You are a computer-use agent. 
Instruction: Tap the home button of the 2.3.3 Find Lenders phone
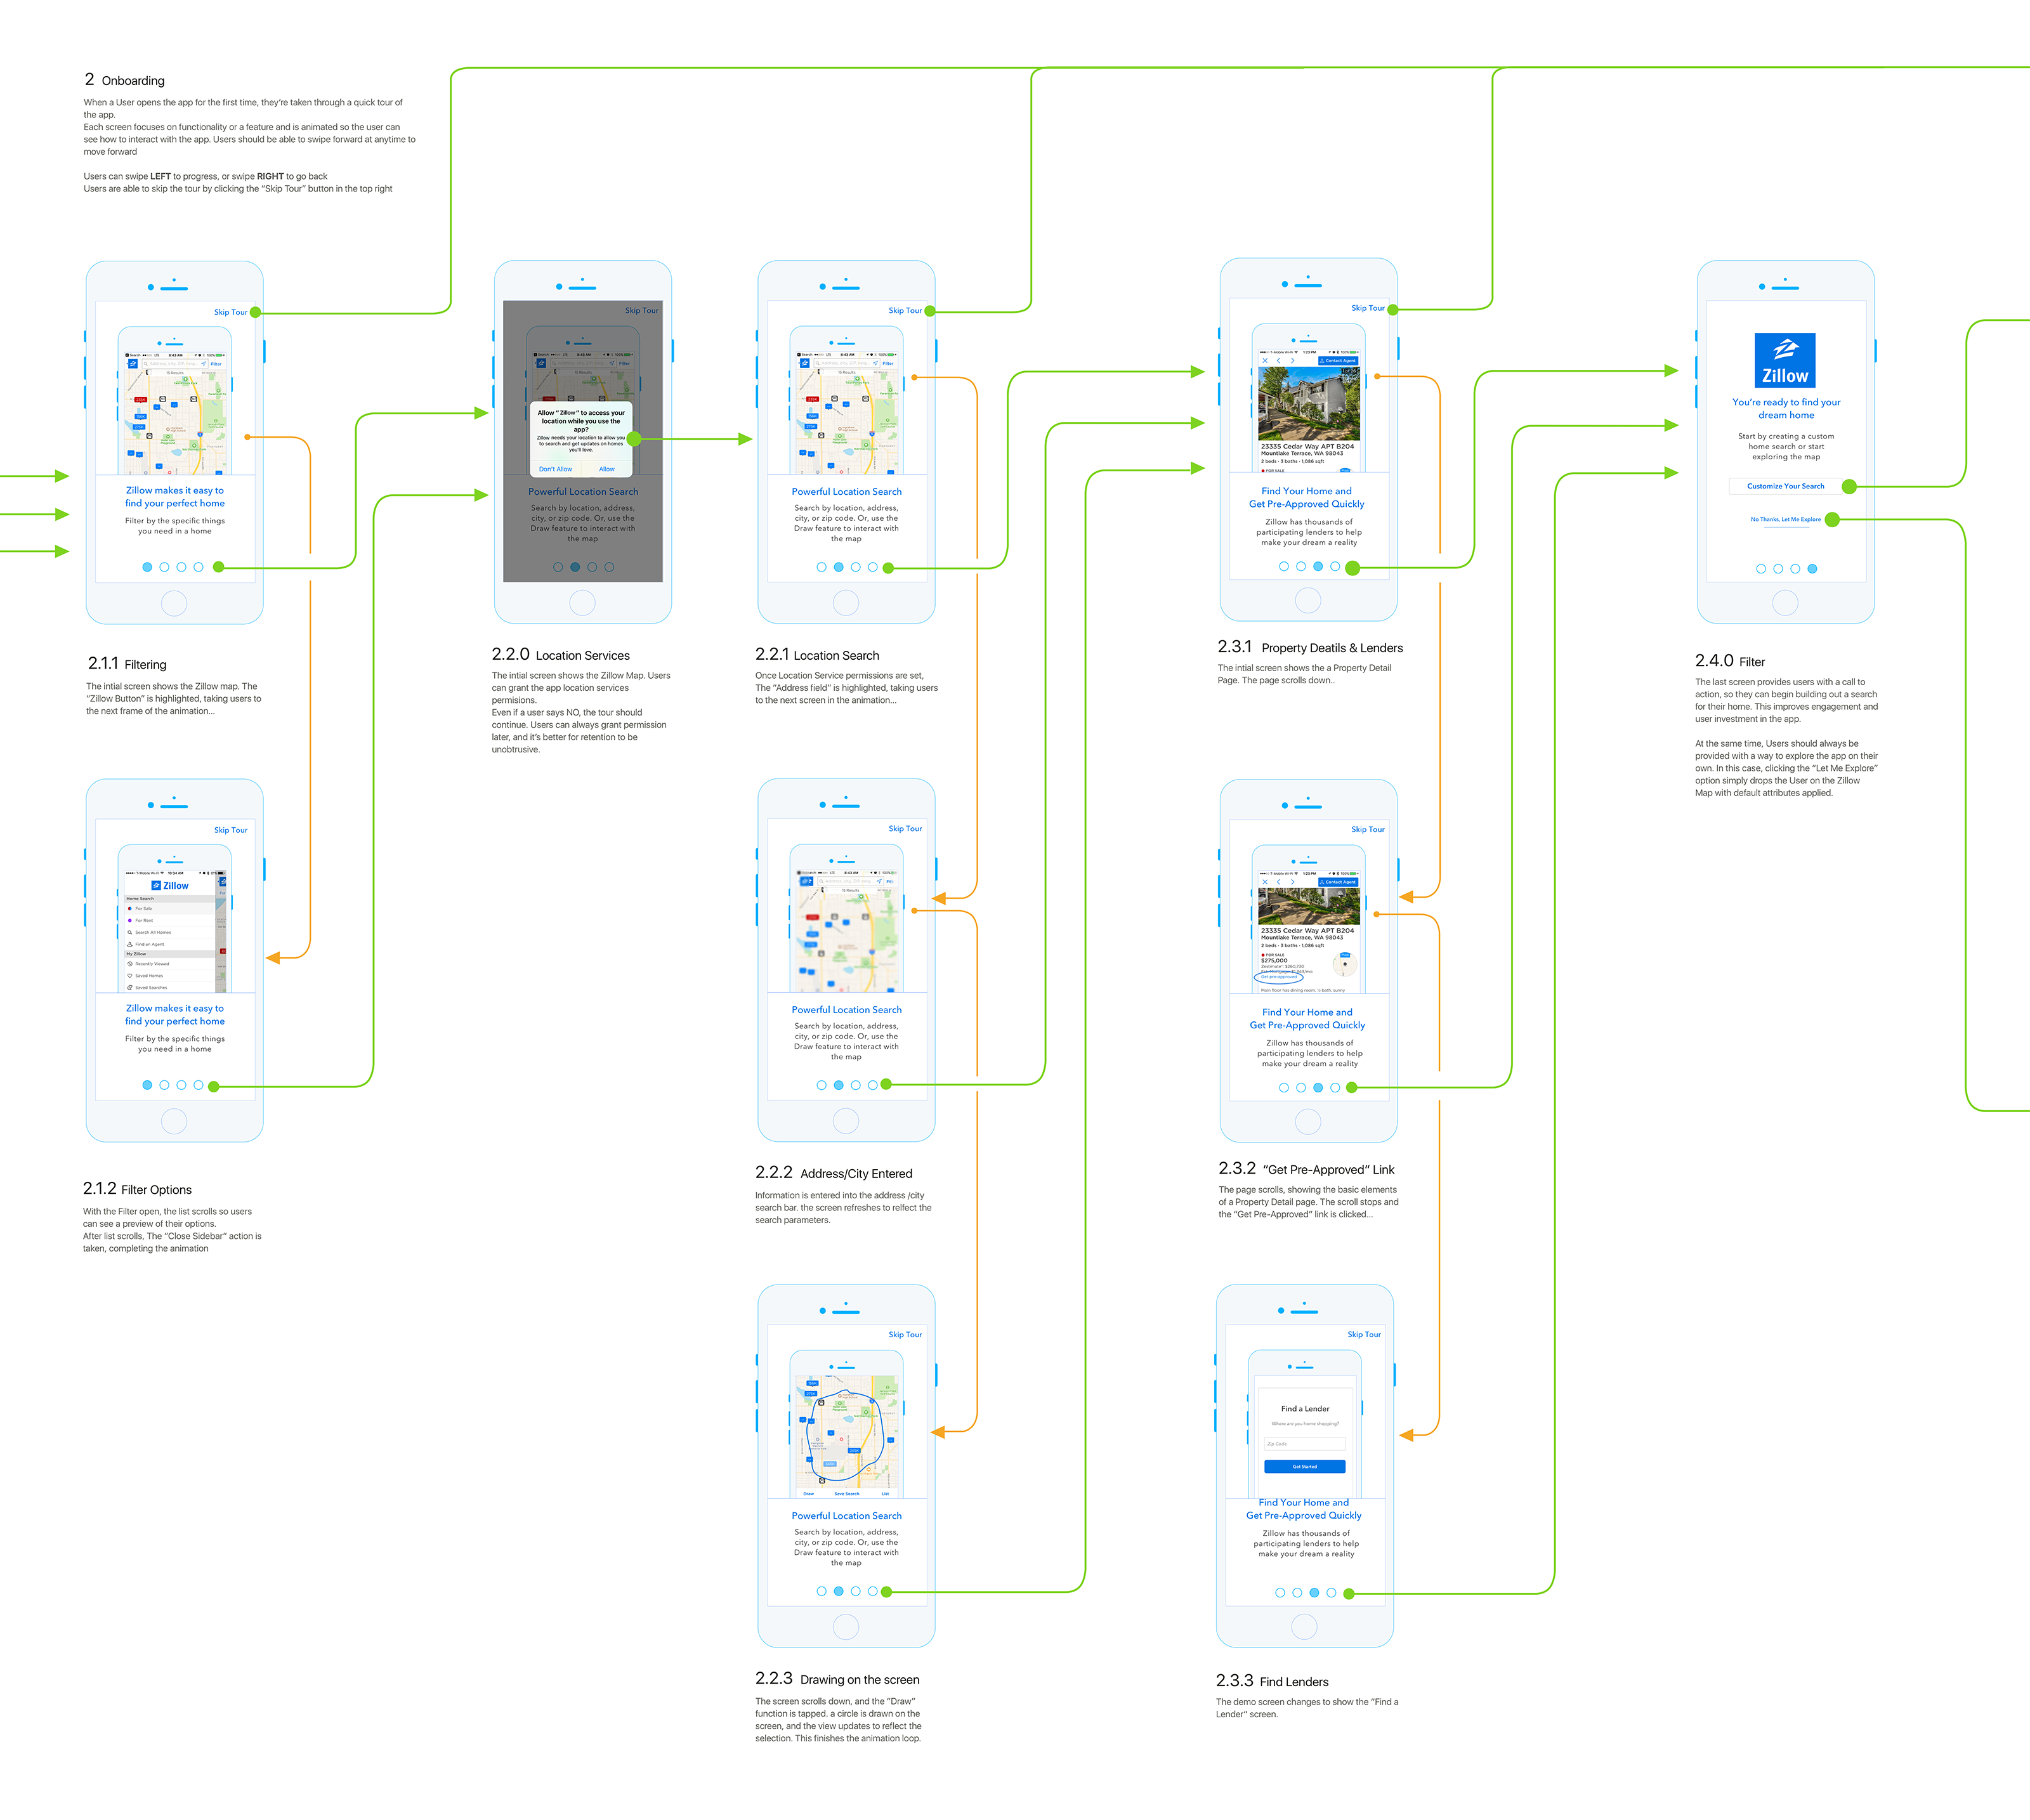(x=1304, y=1626)
